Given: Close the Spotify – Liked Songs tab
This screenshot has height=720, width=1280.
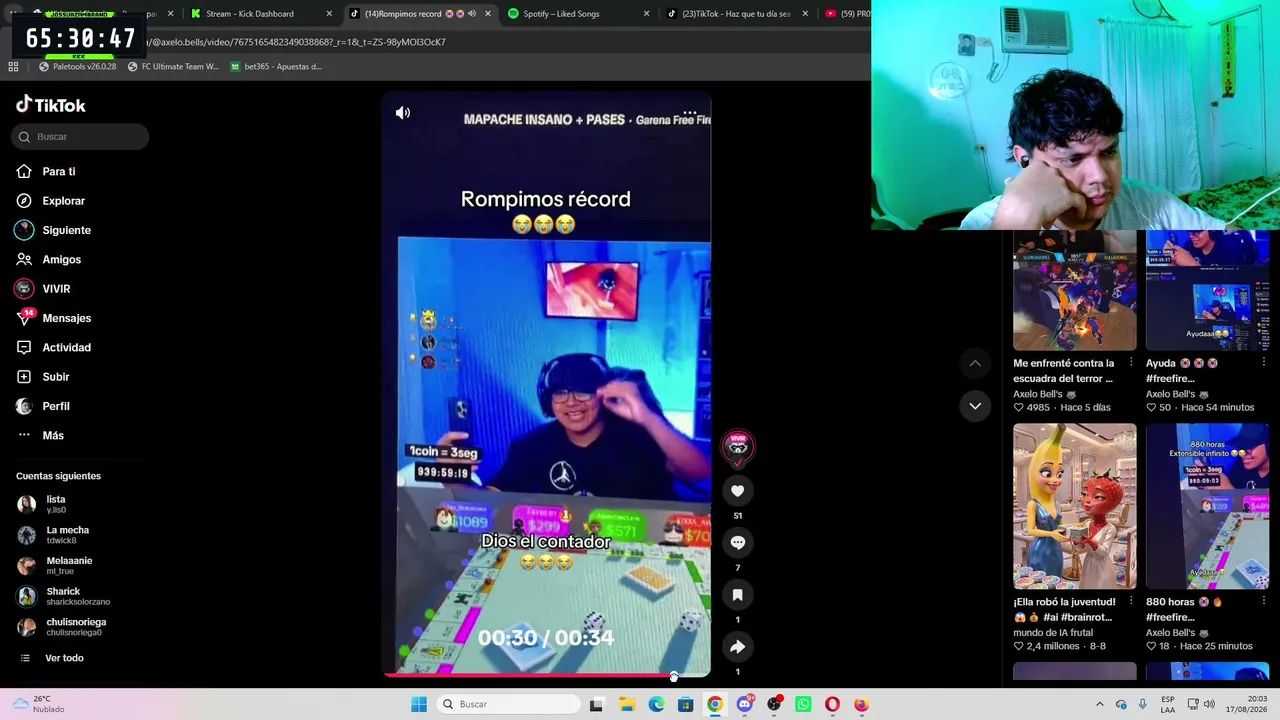Looking at the screenshot, I should click(646, 14).
